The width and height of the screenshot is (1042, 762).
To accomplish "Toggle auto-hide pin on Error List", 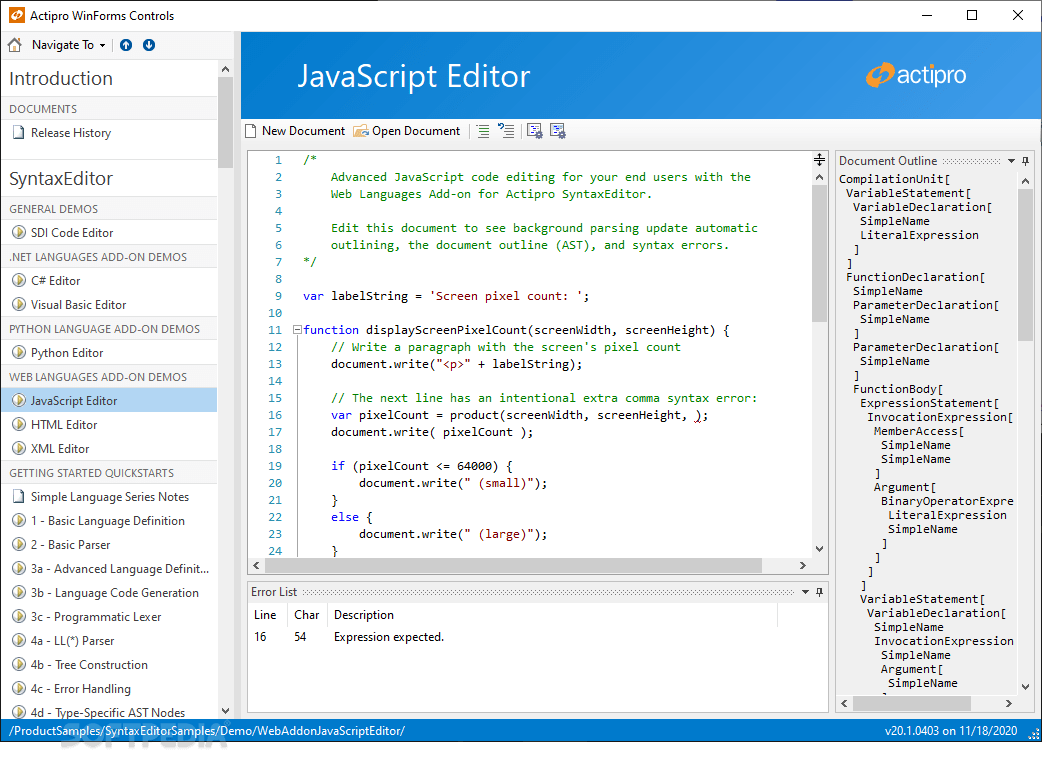I will click(819, 592).
